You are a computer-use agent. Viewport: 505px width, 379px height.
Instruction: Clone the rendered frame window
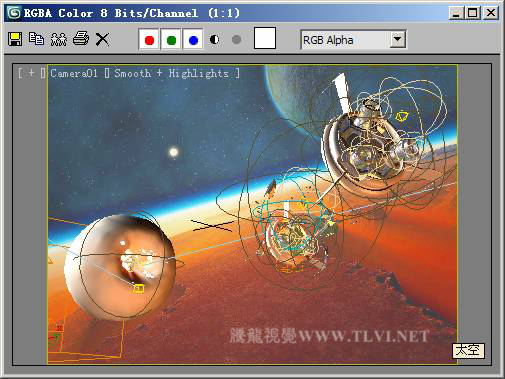point(58,39)
